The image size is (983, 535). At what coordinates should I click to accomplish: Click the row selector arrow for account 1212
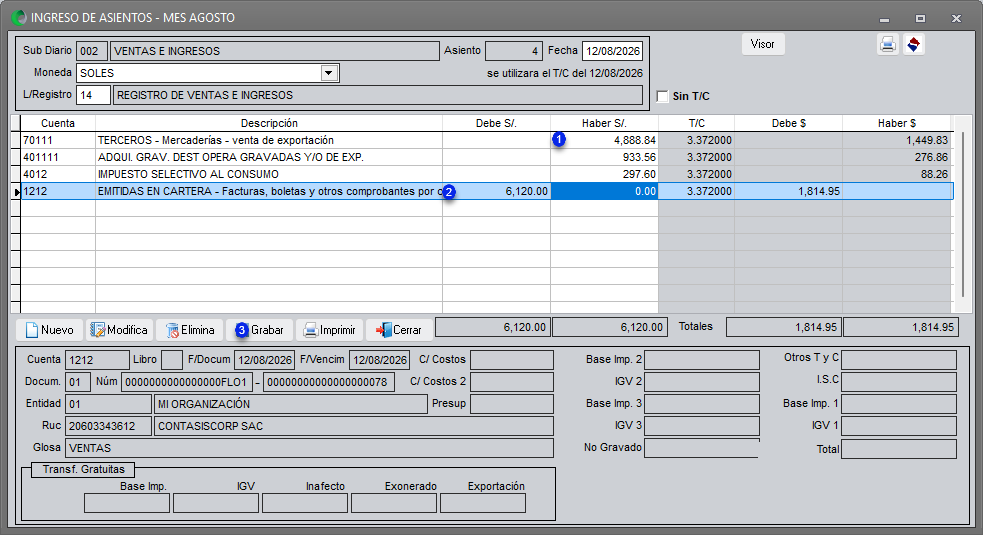16,192
